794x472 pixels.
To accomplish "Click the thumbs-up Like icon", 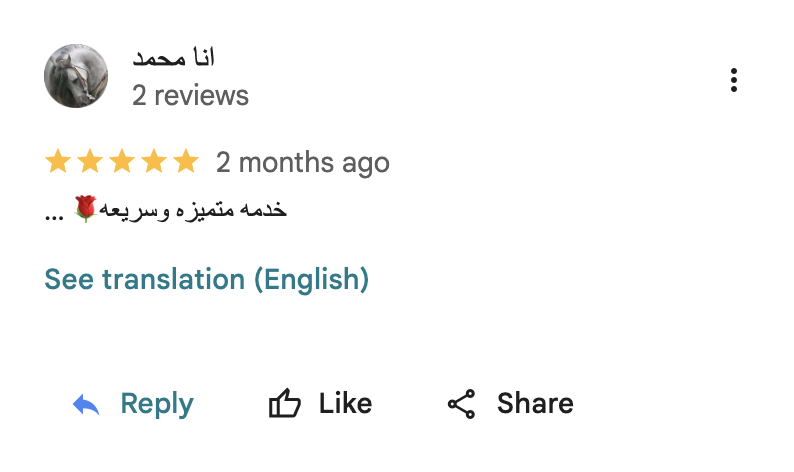I will [285, 404].
